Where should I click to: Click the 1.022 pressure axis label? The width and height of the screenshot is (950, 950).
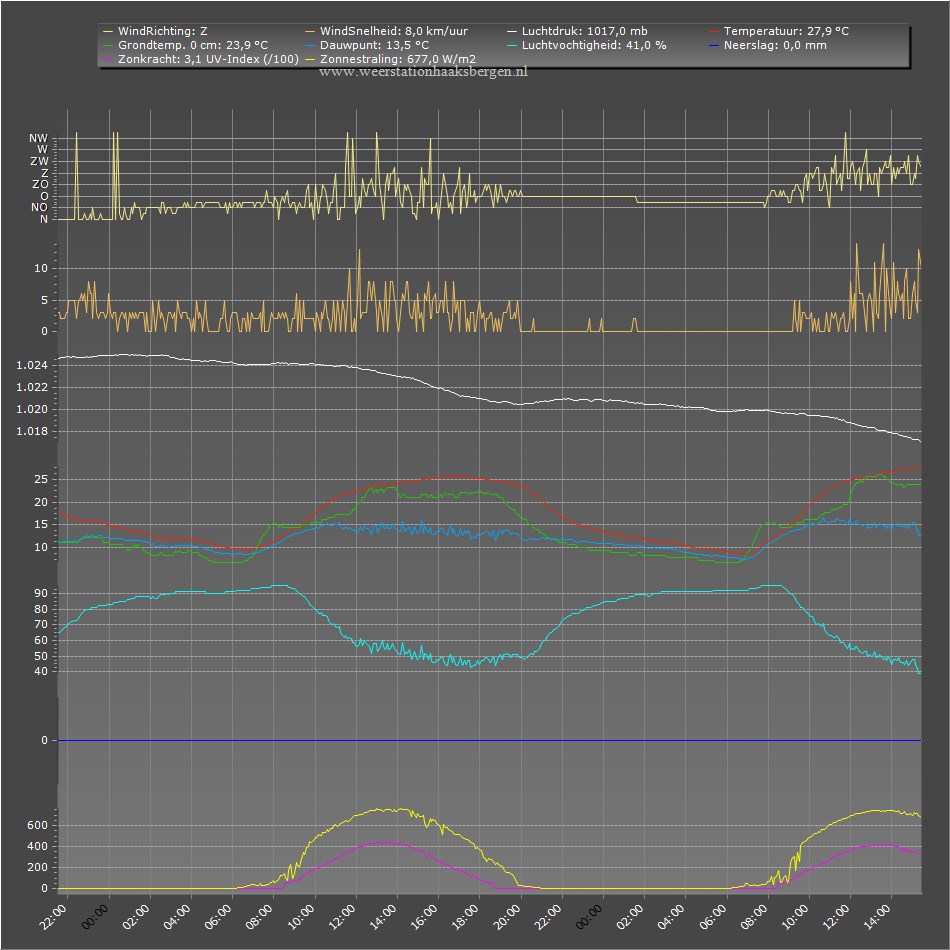32,387
